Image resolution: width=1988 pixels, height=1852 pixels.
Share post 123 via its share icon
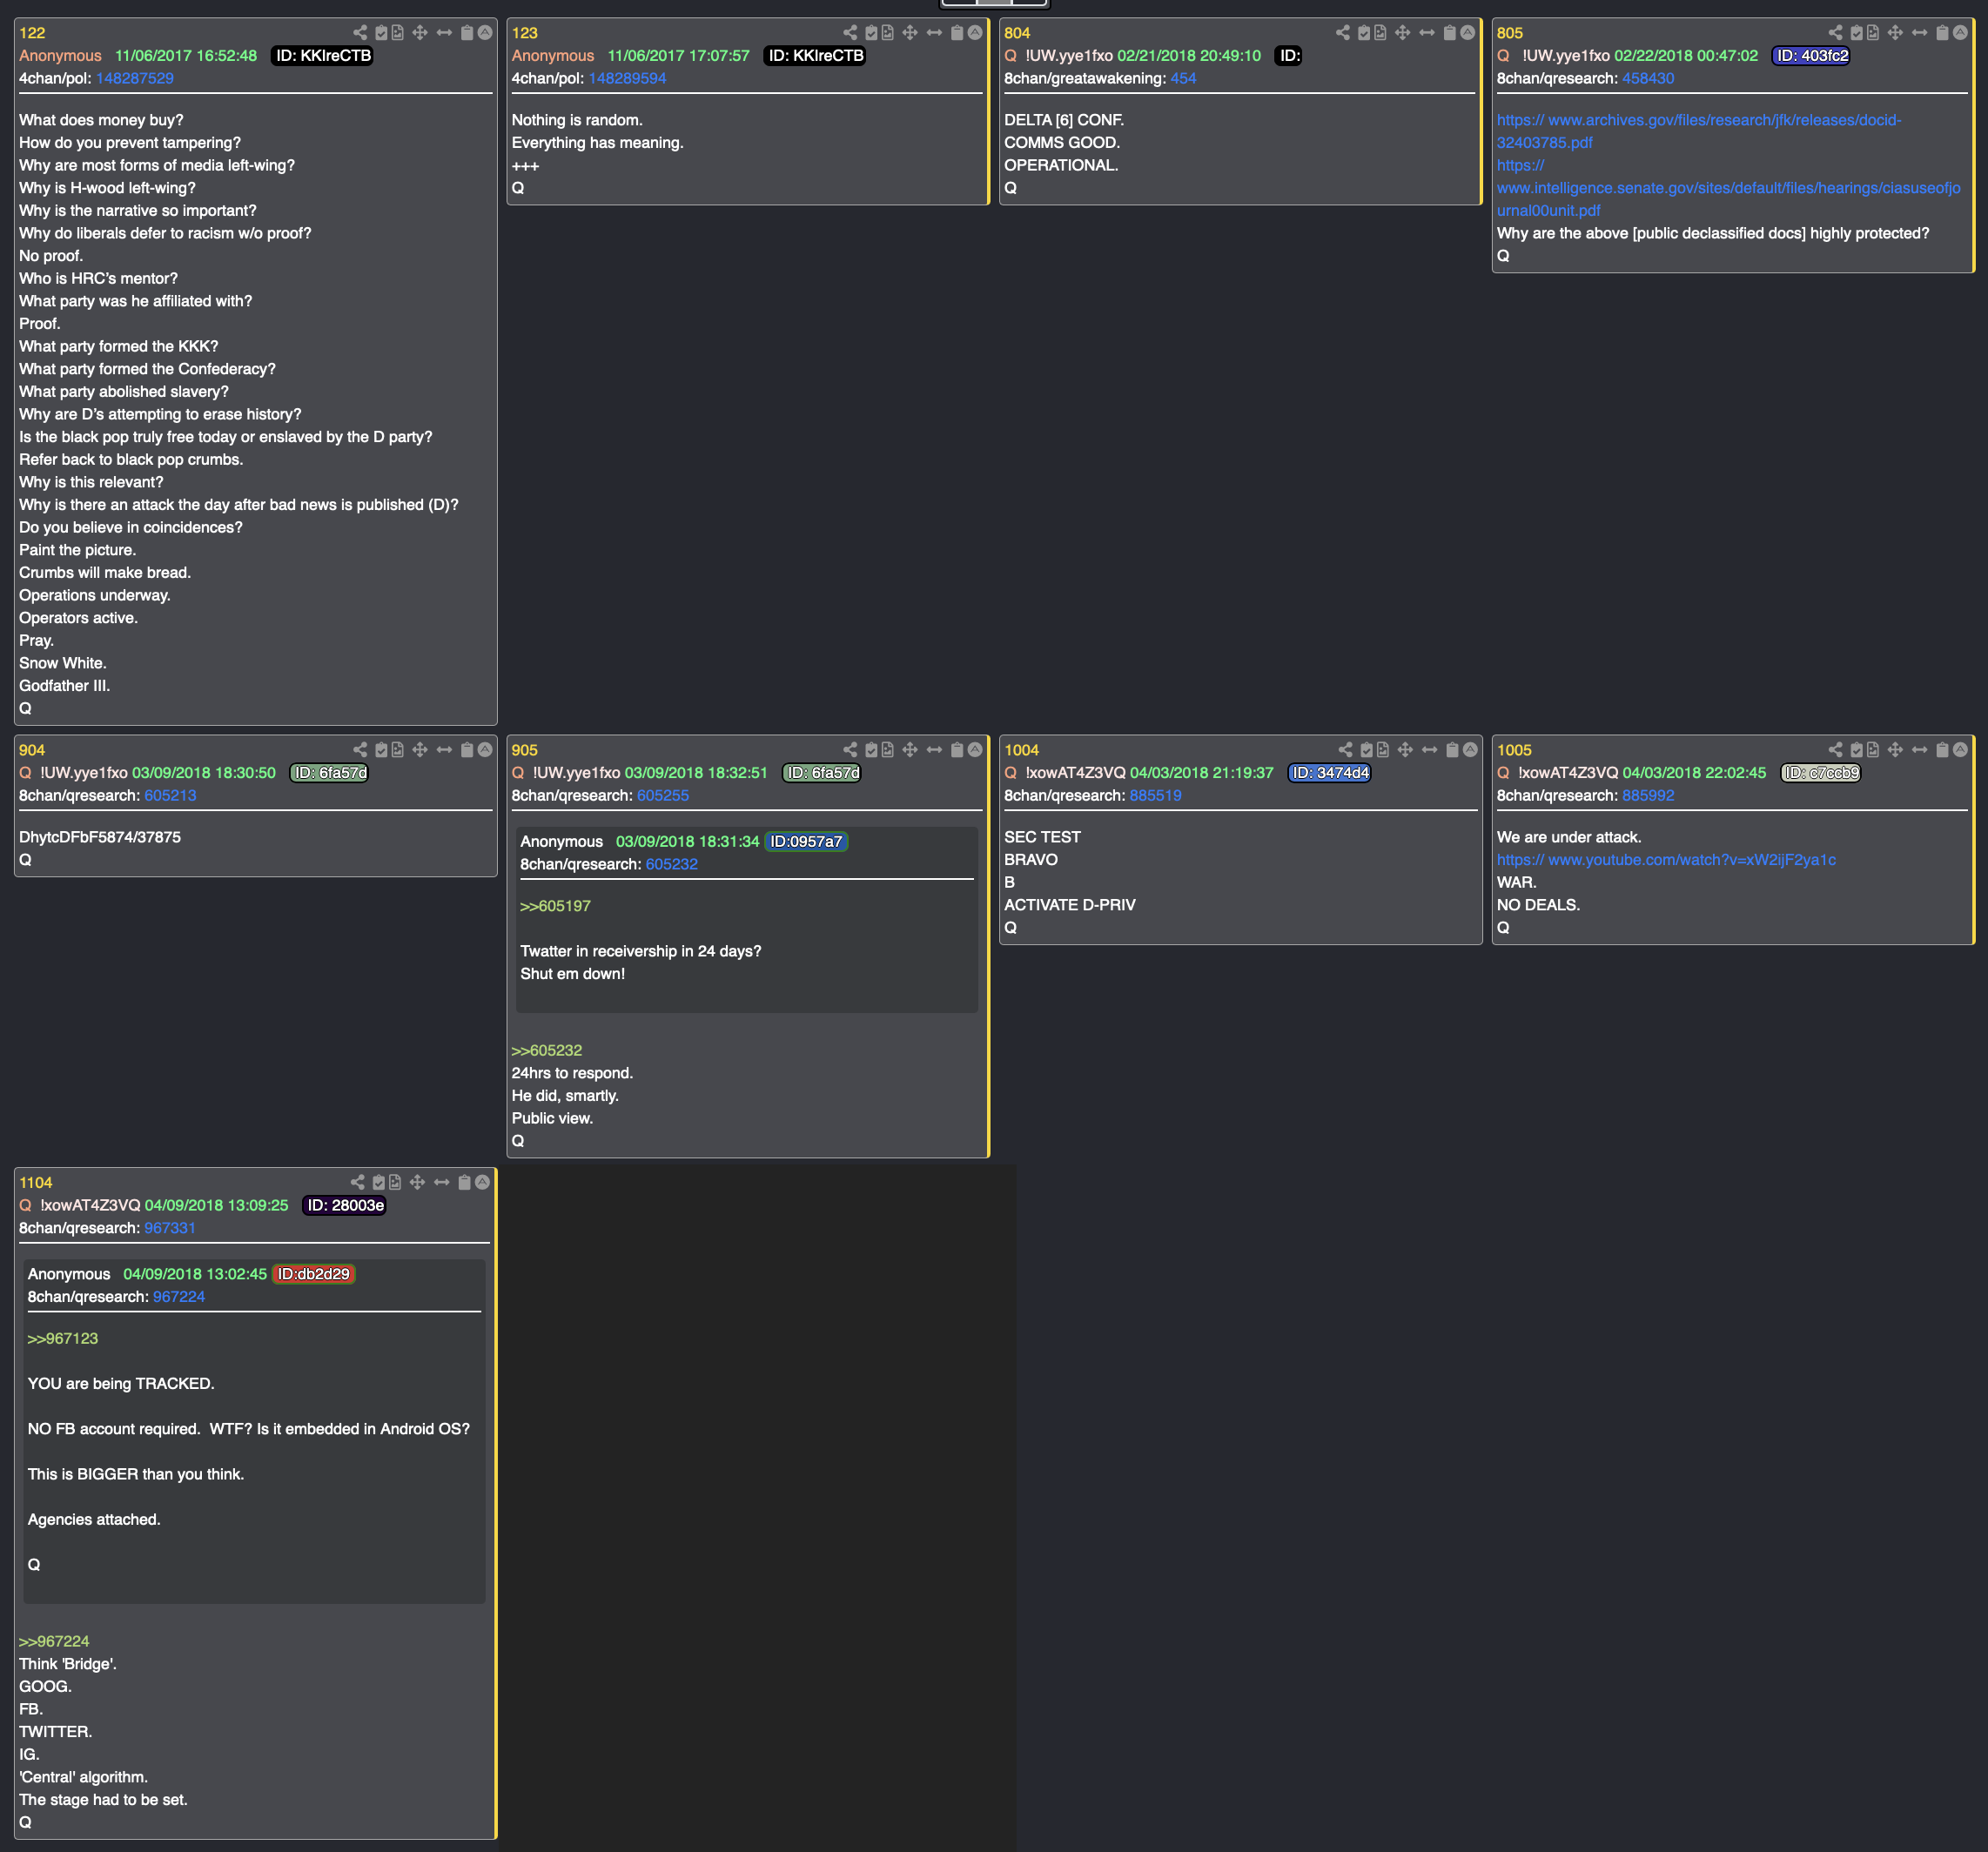tap(850, 33)
